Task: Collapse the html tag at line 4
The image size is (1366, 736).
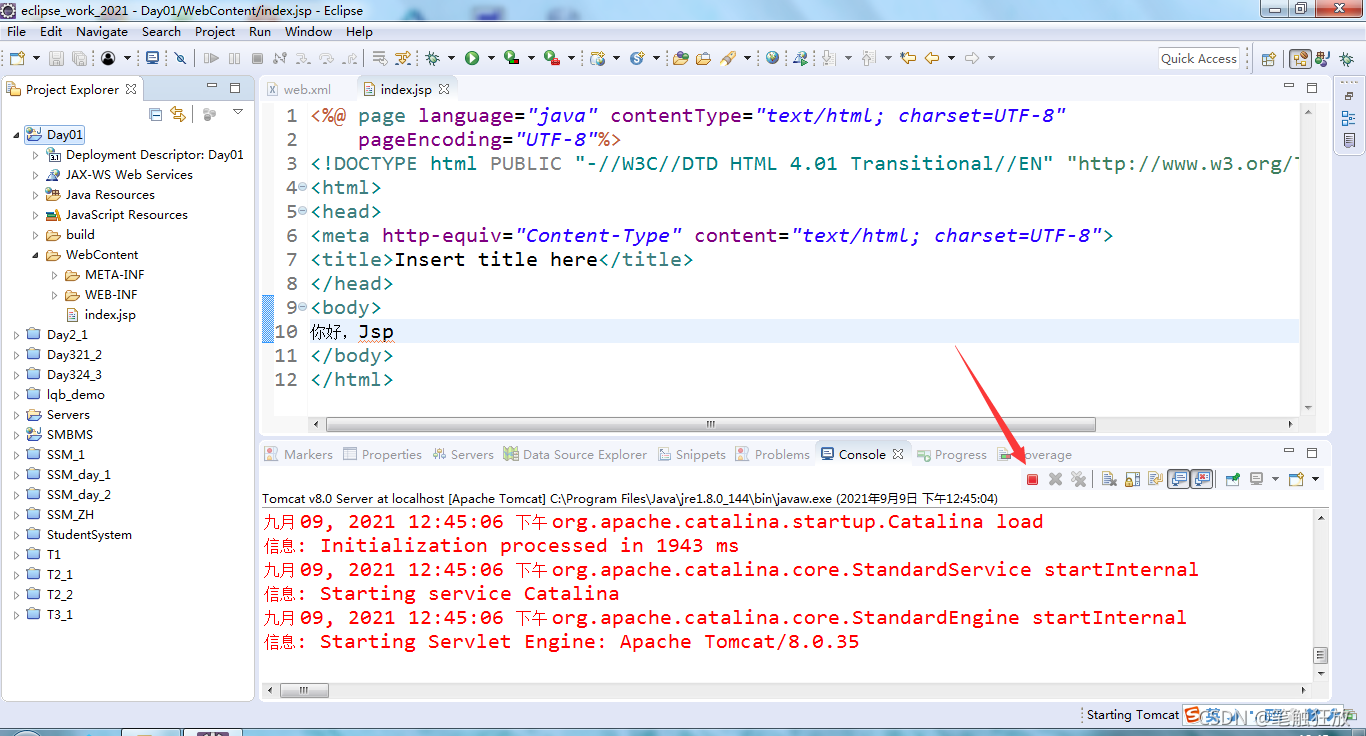Action: (305, 188)
